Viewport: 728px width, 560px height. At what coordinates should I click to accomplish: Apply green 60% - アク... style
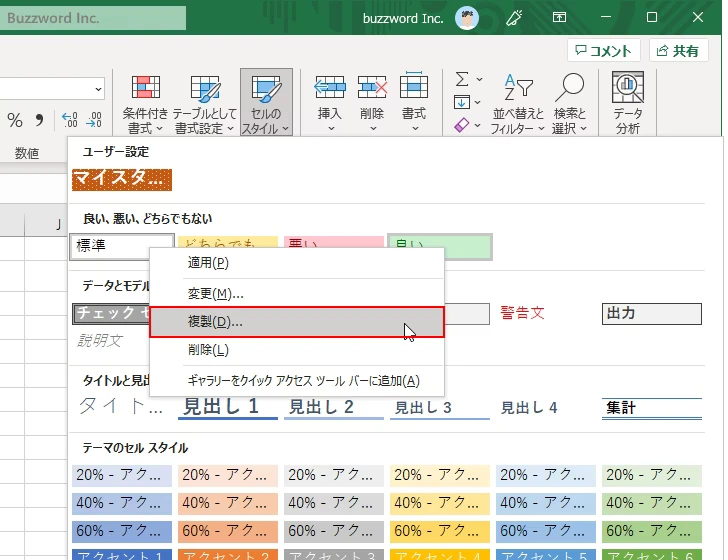coord(651,531)
